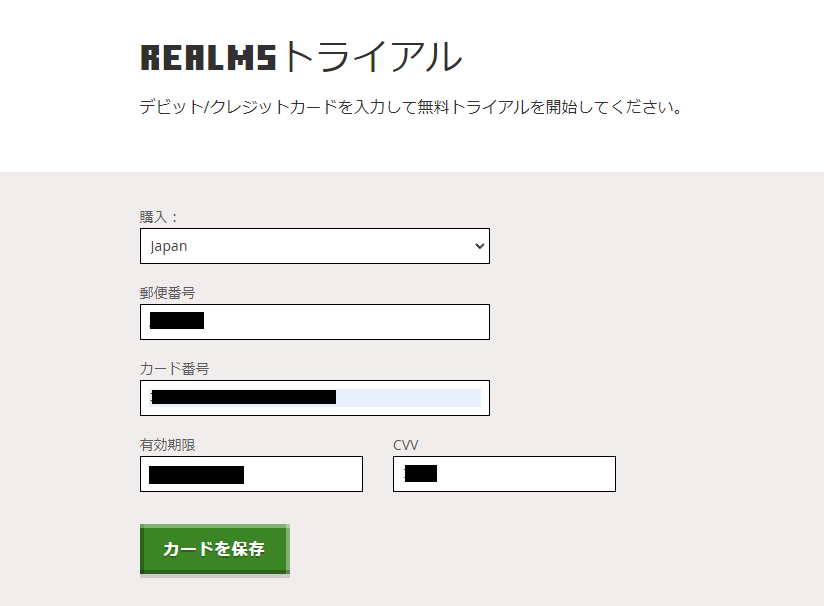Open the Japan country dropdown
Viewport: 824px width, 606px height.
315,246
